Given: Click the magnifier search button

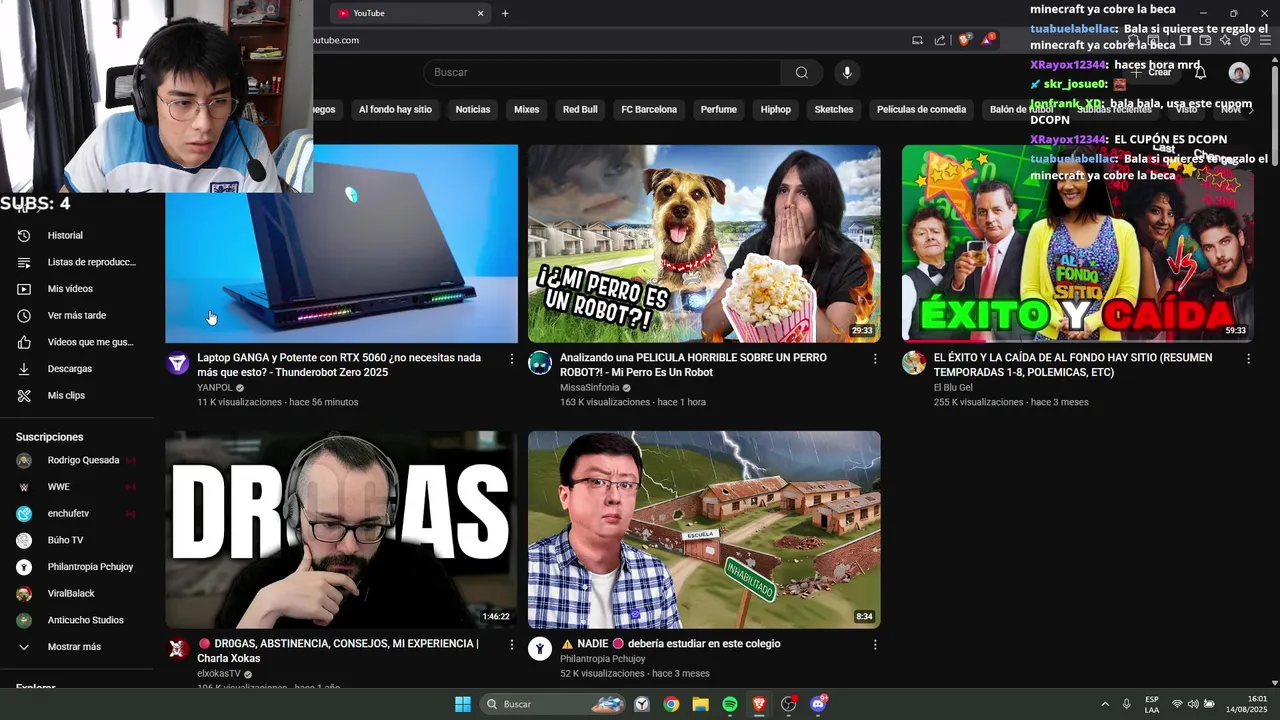Looking at the screenshot, I should 802,72.
